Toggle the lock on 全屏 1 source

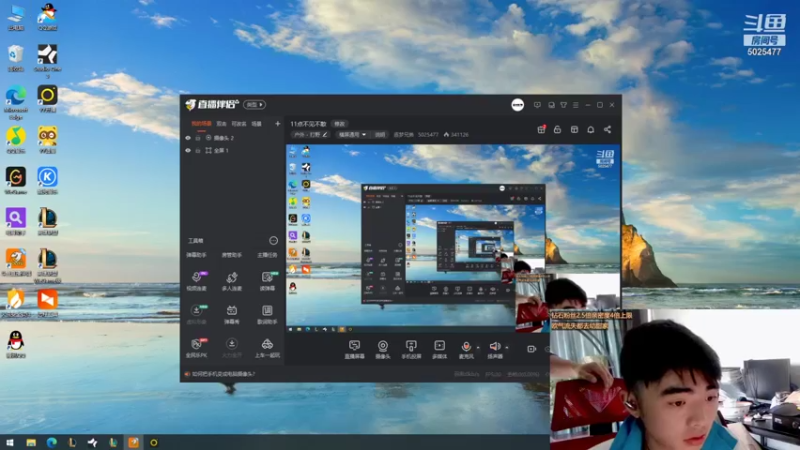(198, 151)
